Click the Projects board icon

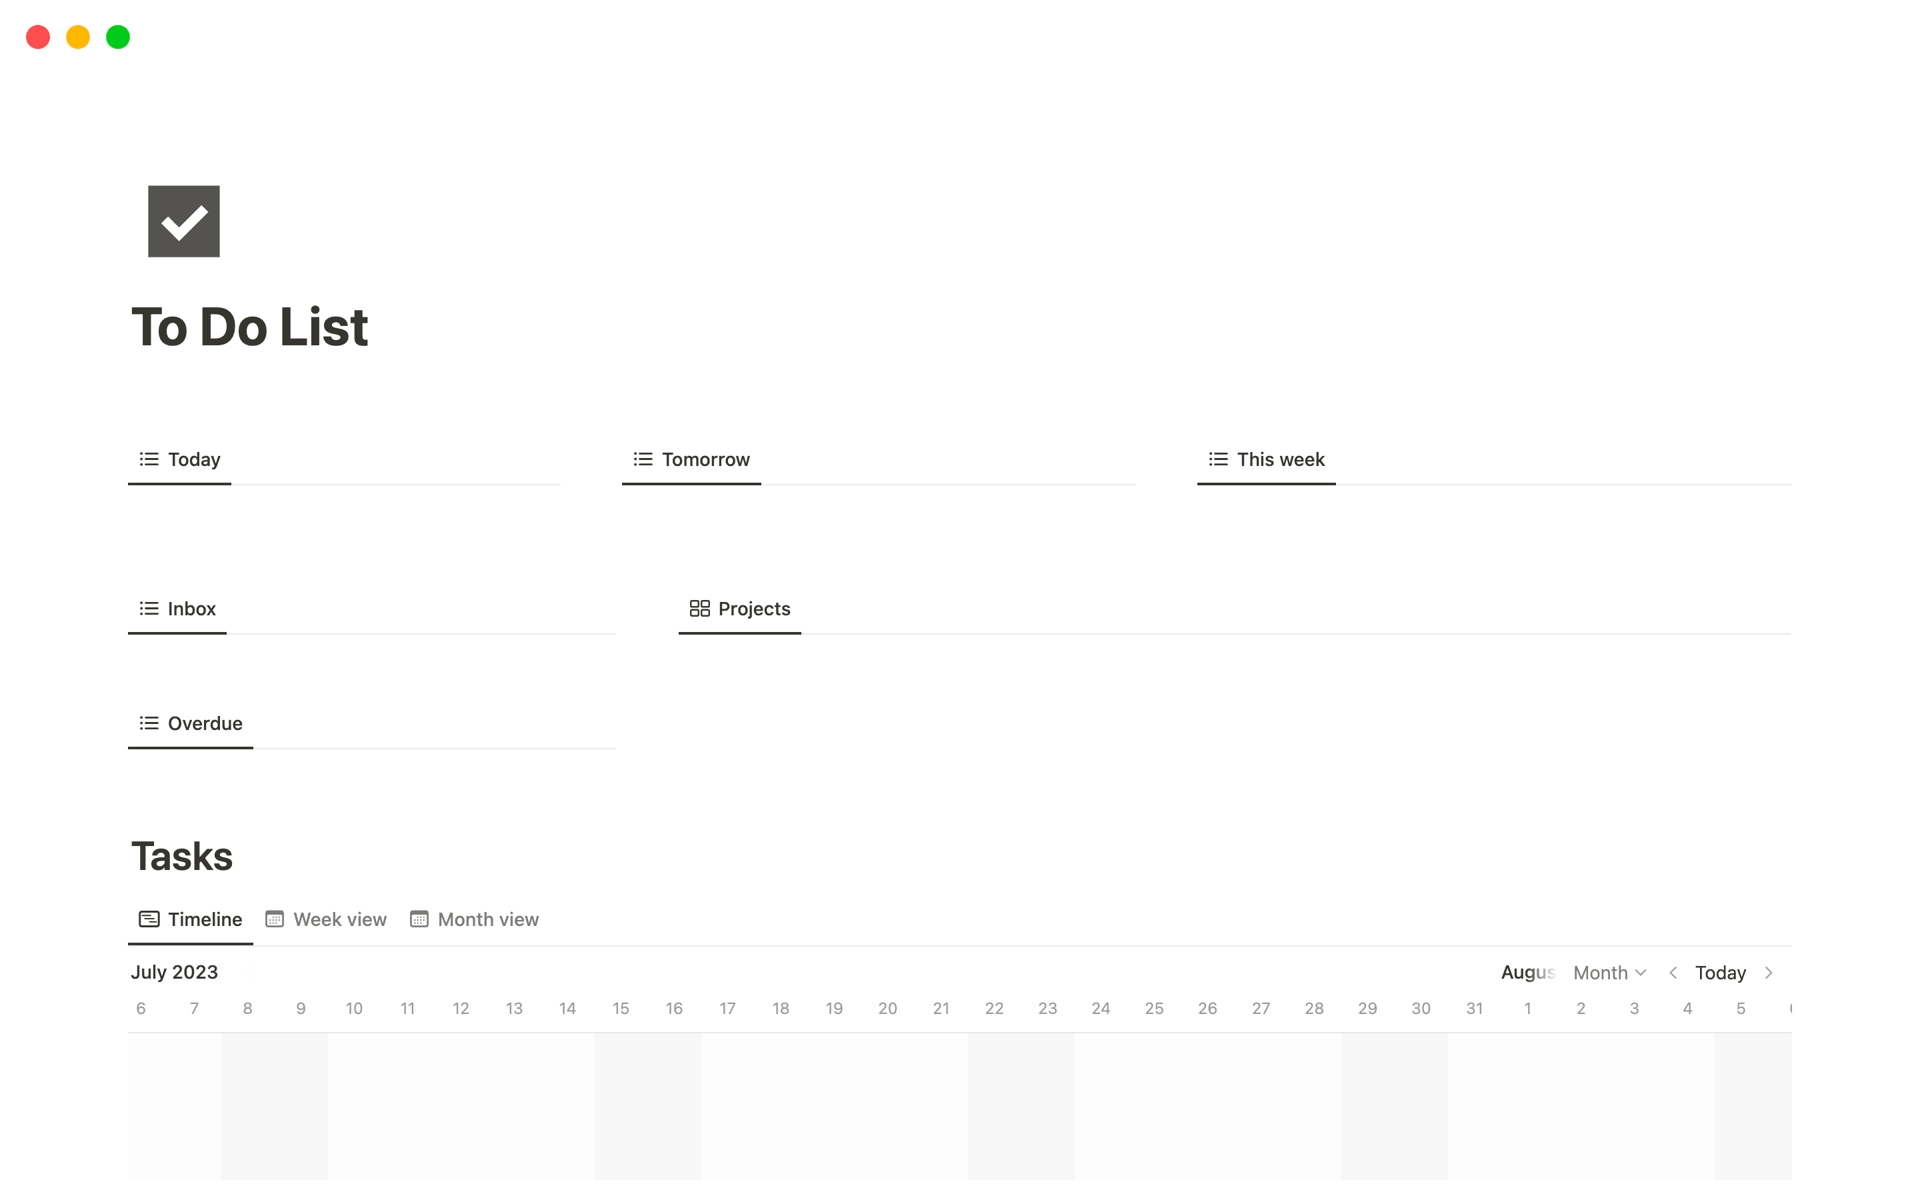(698, 608)
